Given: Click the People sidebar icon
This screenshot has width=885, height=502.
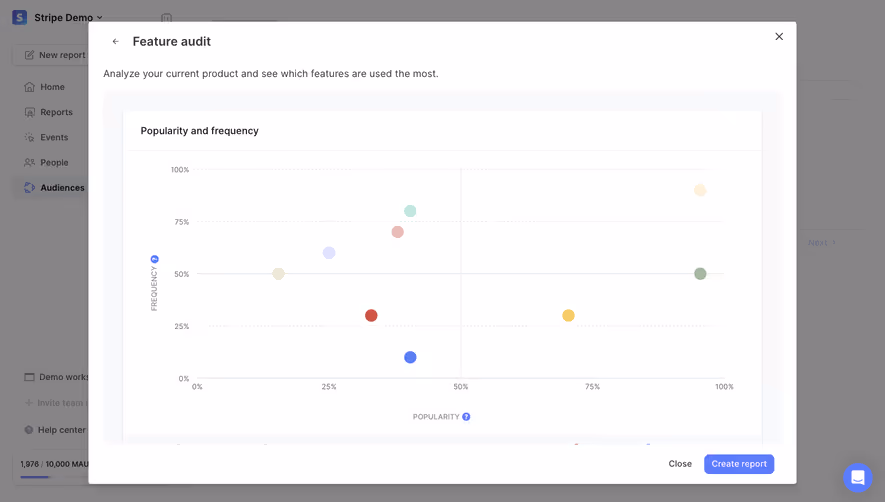Looking at the screenshot, I should pos(29,163).
